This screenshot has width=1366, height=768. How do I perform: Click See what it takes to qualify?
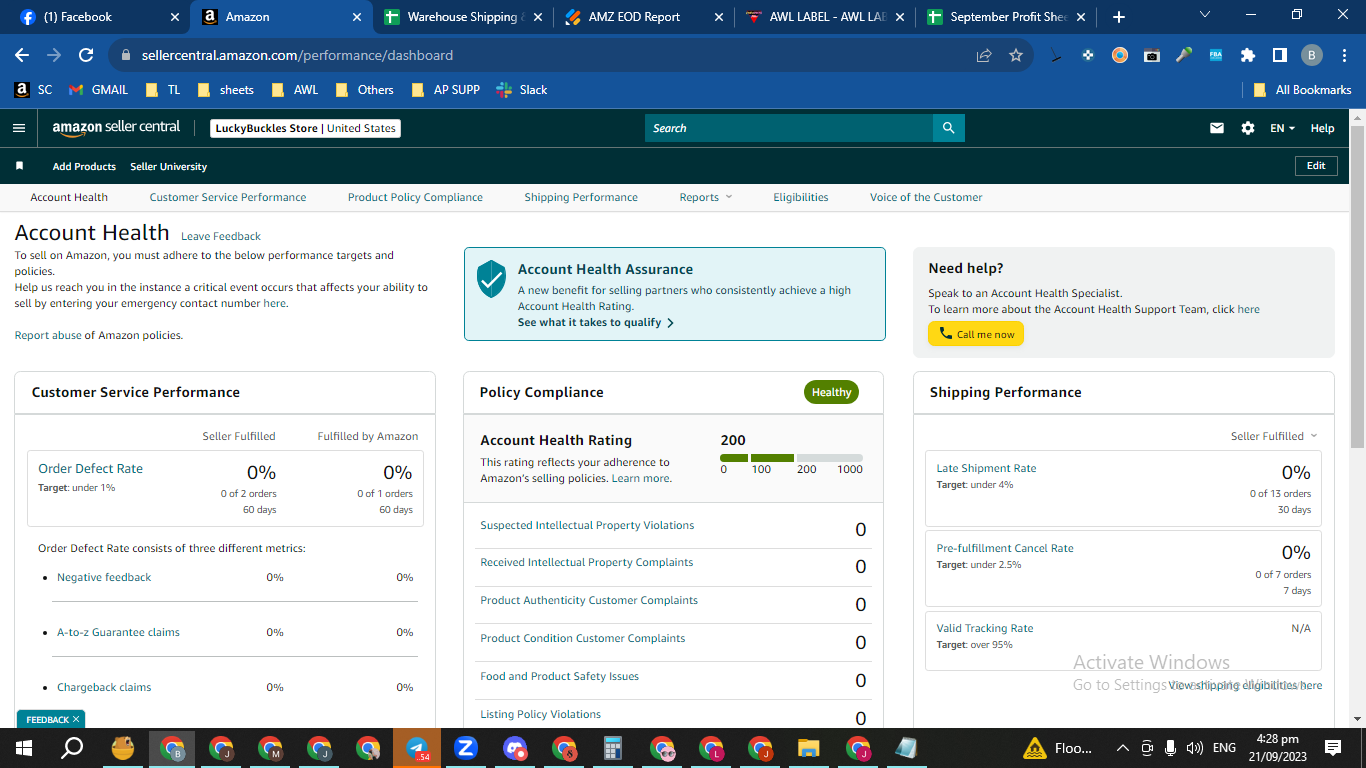[596, 322]
